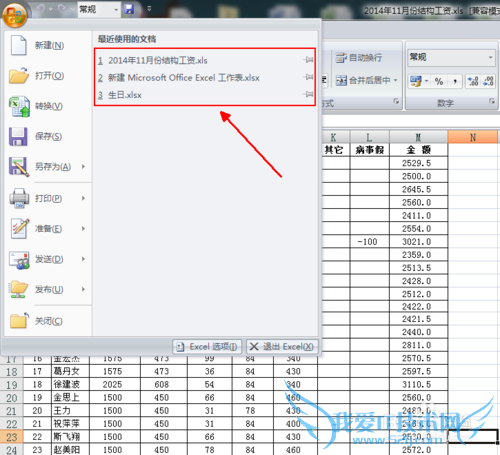Open alignment group dialog launcher
The image size is (500, 455).
point(396,101)
